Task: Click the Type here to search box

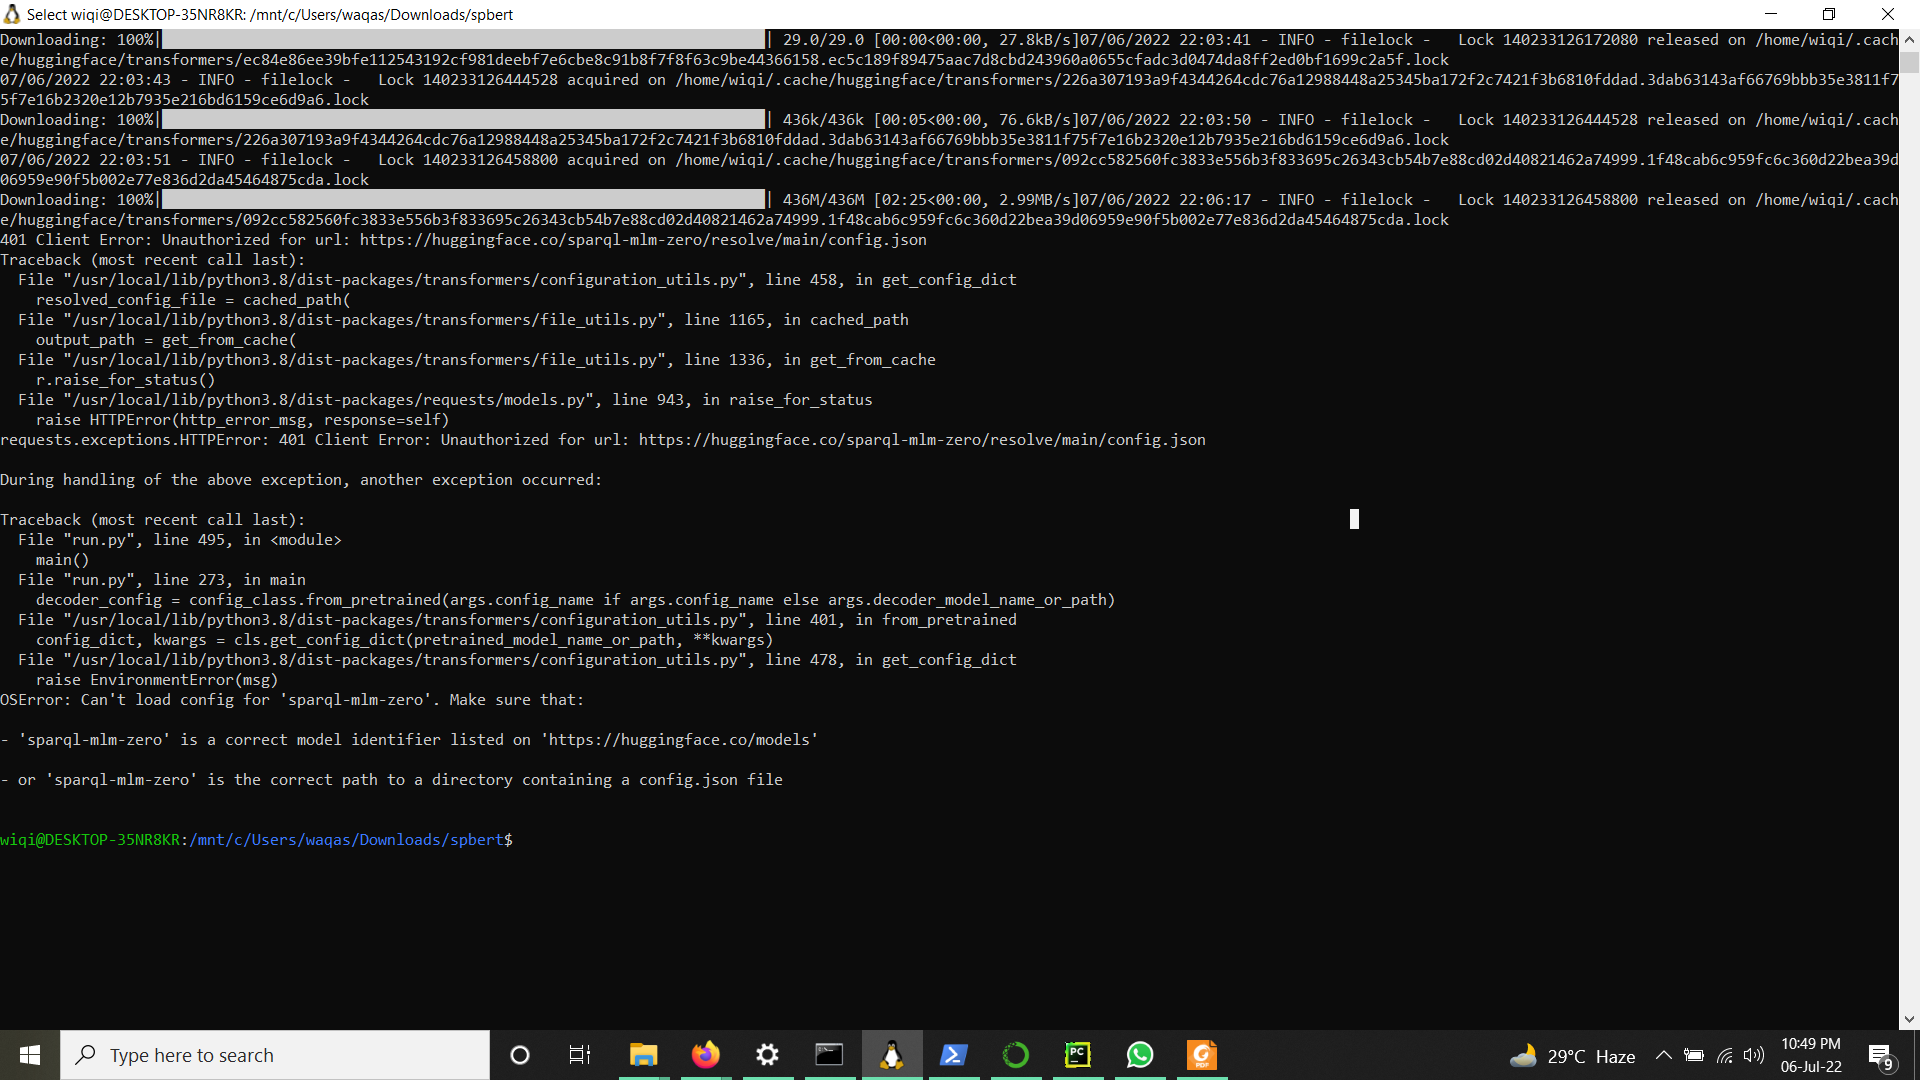Action: coord(275,1055)
